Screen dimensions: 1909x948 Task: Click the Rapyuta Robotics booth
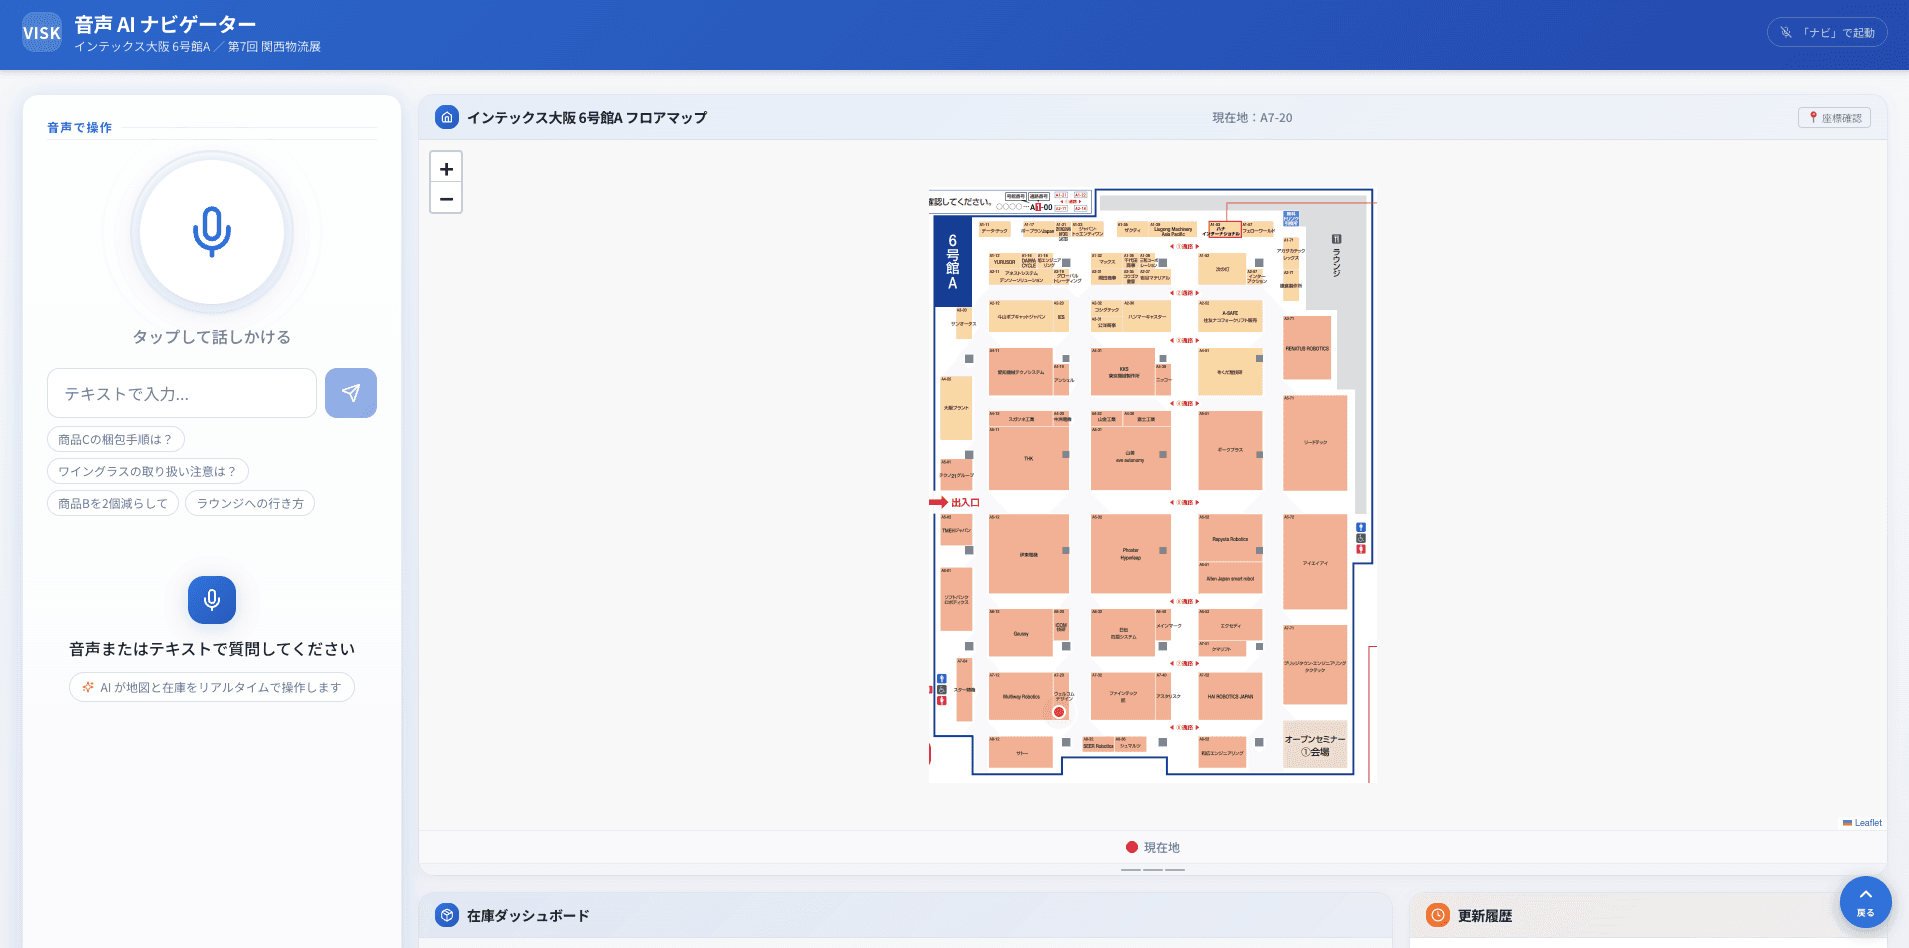pyautogui.click(x=1230, y=539)
